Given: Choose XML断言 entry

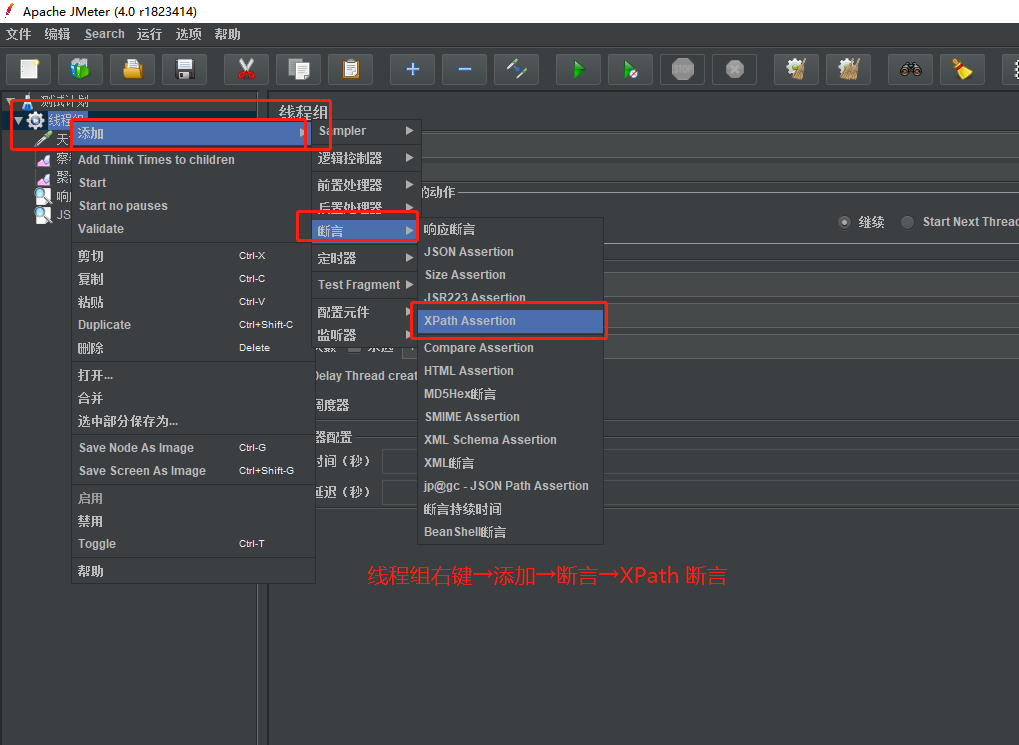Looking at the screenshot, I should click(x=510, y=463).
